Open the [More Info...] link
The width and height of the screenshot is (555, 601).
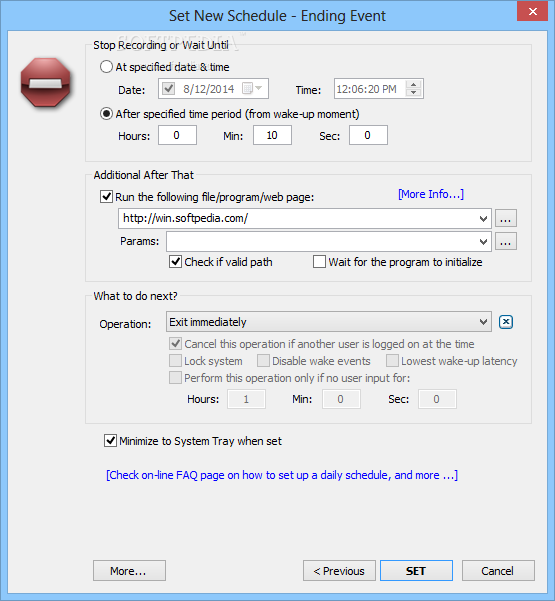click(431, 194)
